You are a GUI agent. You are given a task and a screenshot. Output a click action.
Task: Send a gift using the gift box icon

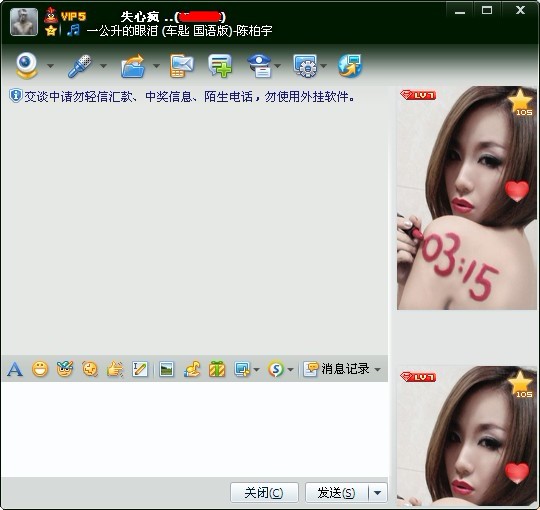[217, 369]
